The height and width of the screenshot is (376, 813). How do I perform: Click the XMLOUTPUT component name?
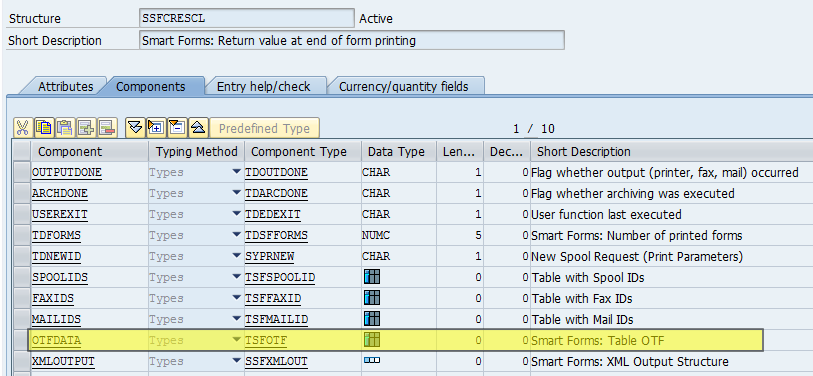[x=63, y=361]
